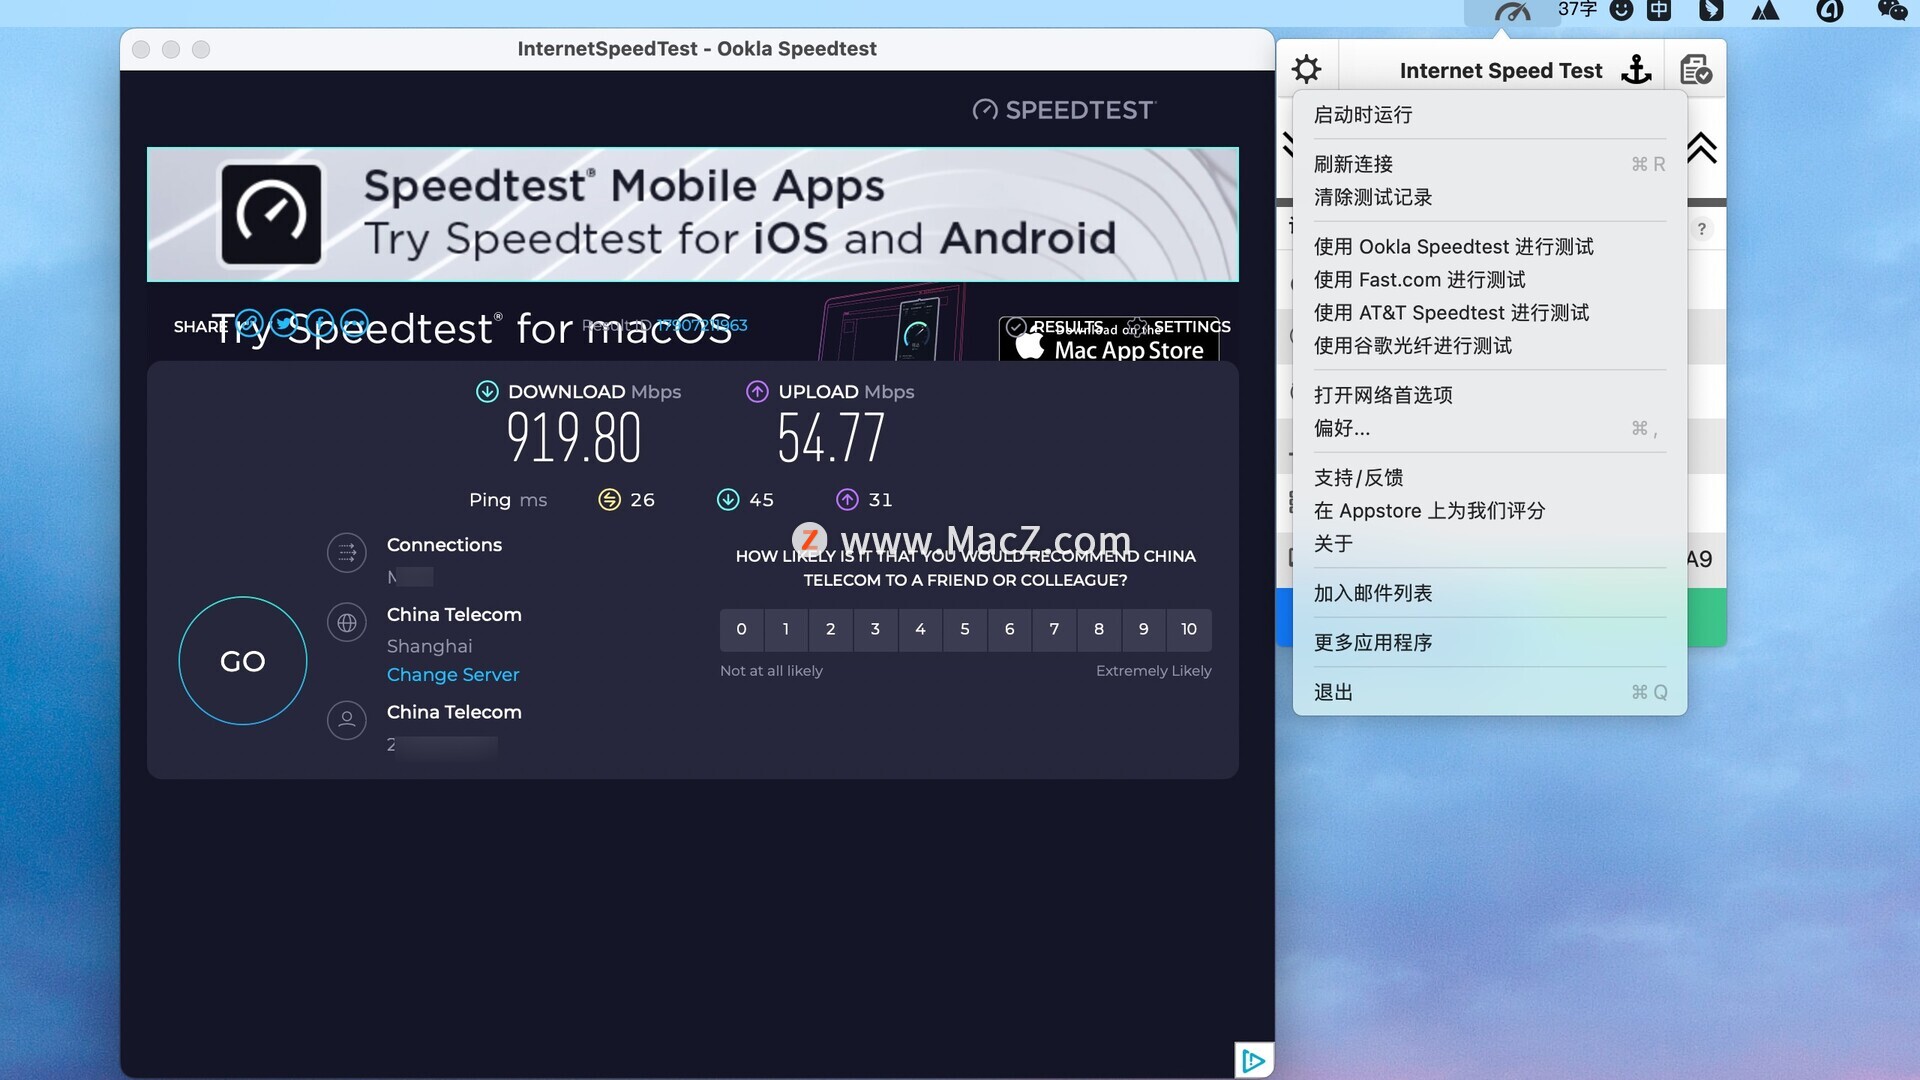Click the download speed value 919.80
The height and width of the screenshot is (1080, 1920).
coord(574,438)
